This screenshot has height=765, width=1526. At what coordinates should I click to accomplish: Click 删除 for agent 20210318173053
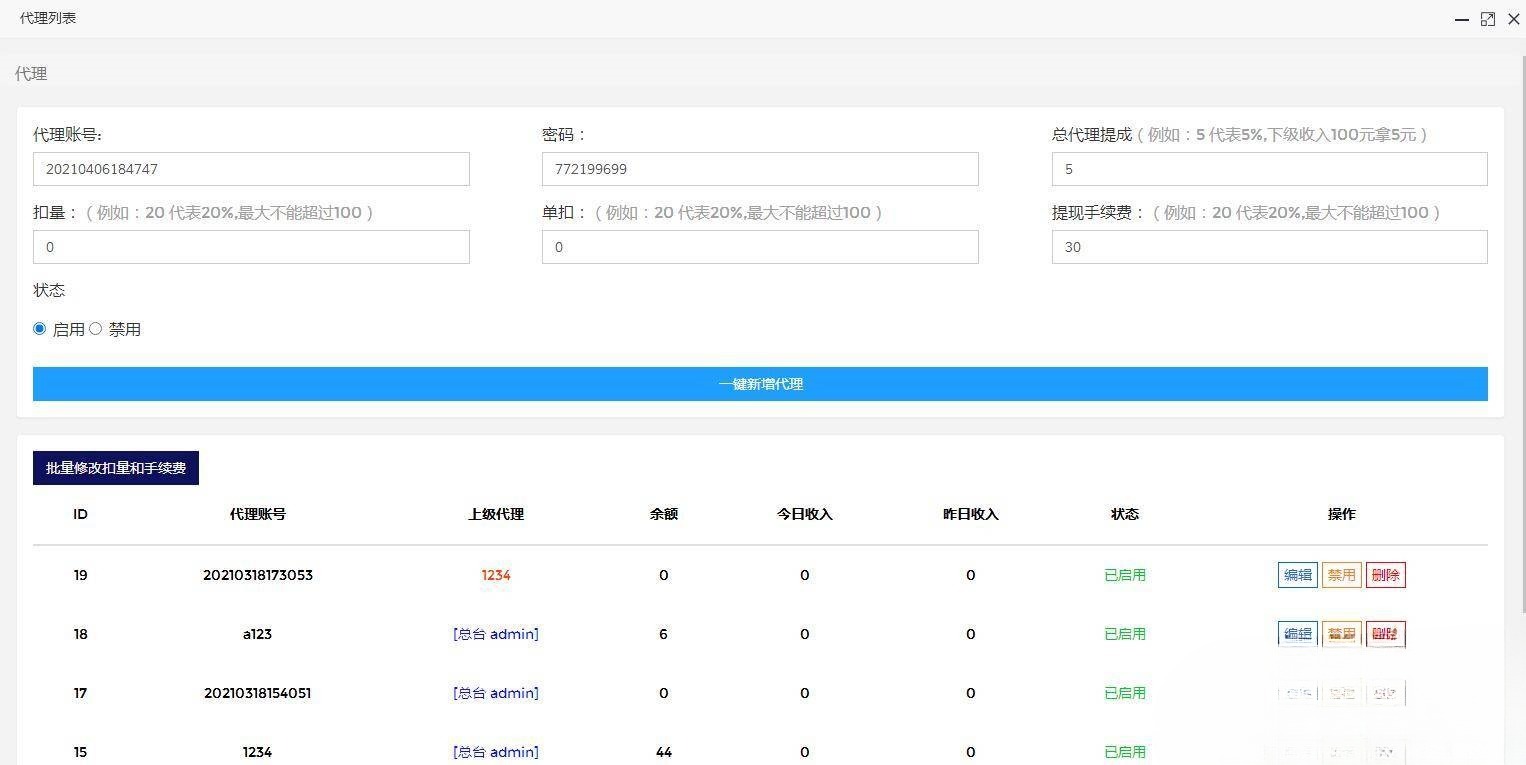coord(1385,574)
